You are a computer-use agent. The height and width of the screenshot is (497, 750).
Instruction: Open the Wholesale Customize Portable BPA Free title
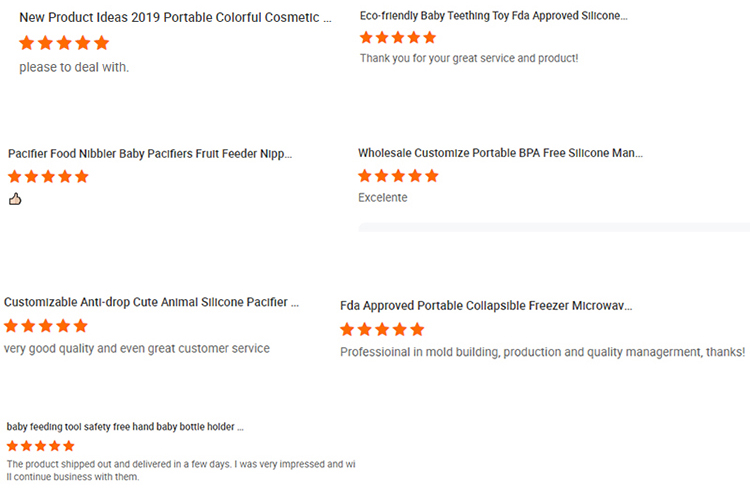pyautogui.click(x=500, y=153)
